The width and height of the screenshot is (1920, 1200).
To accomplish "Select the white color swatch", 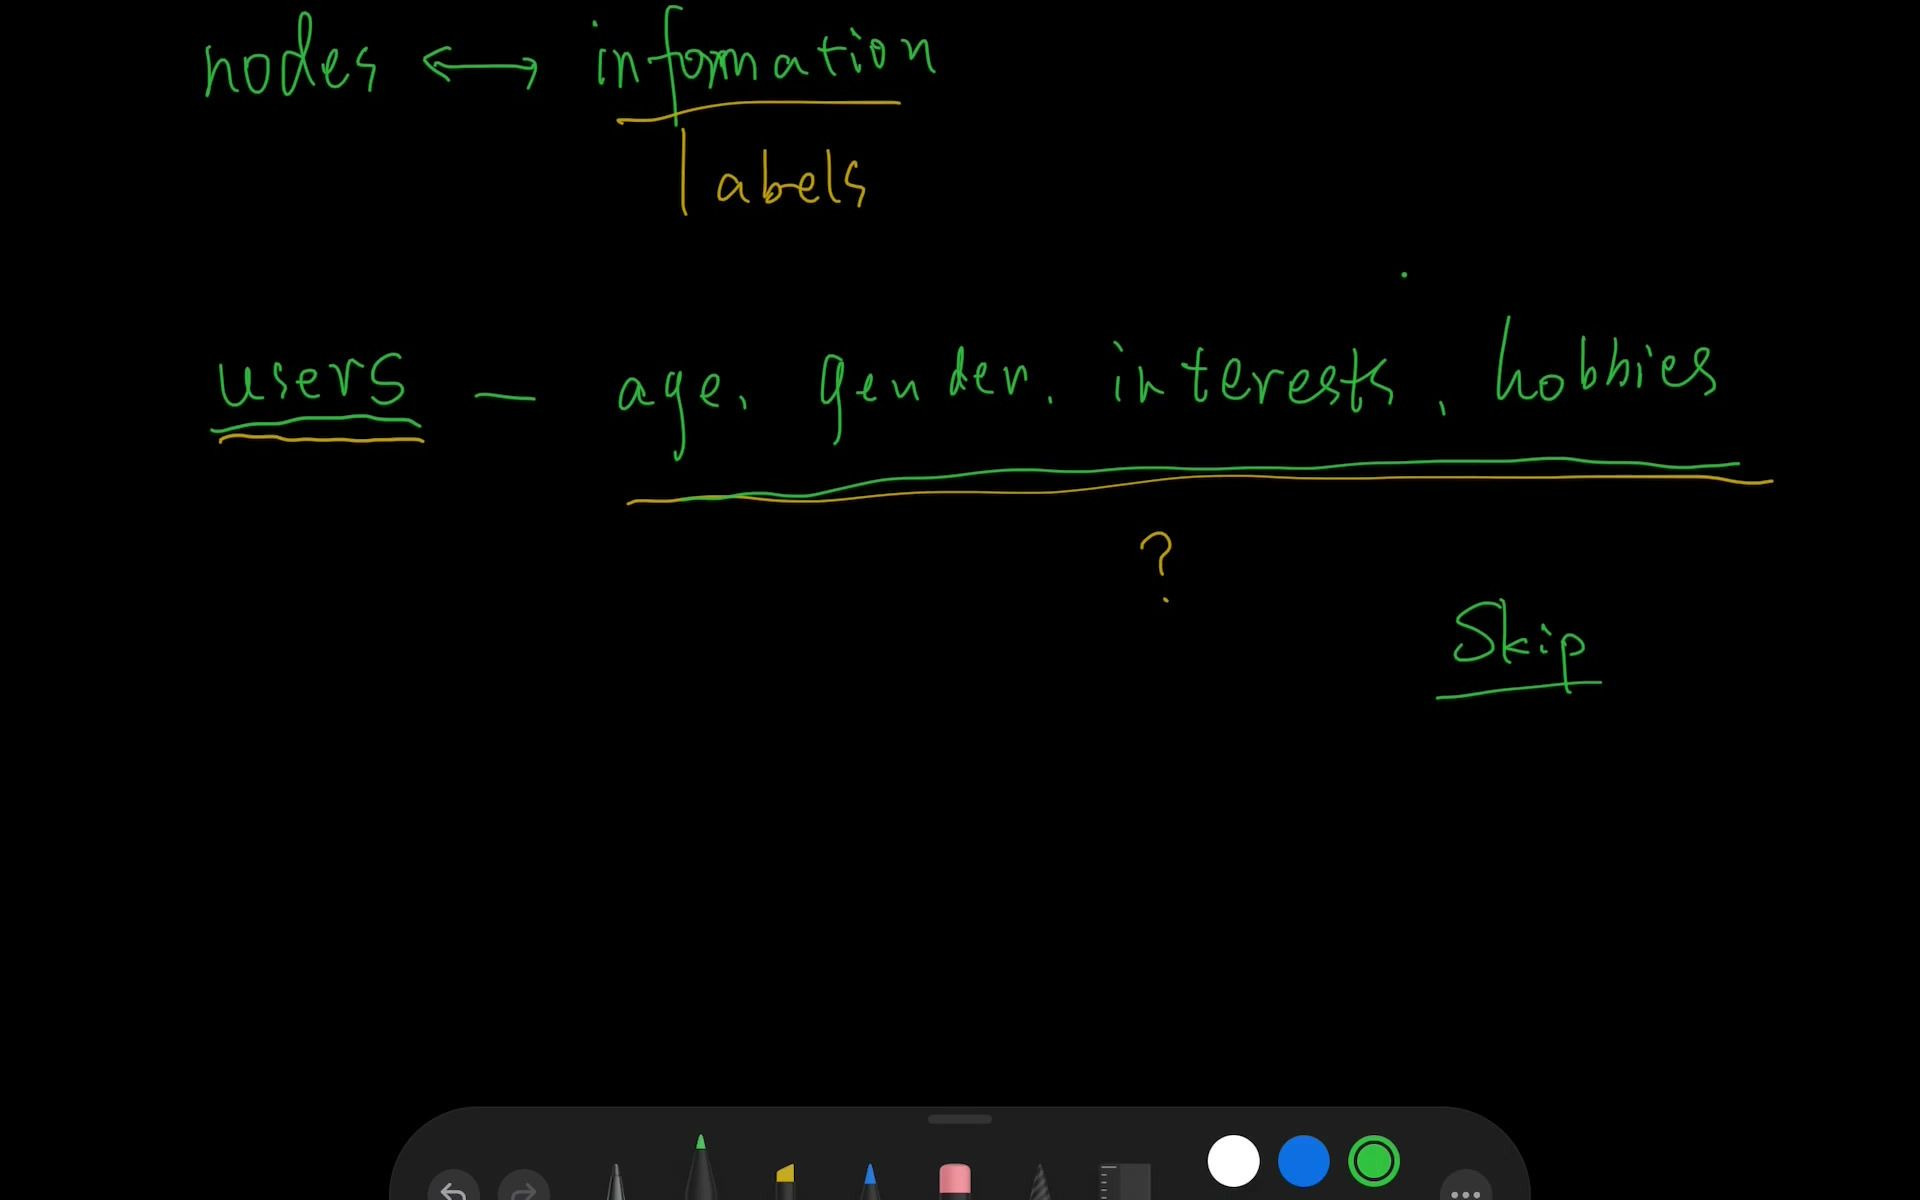I will pos(1232,1160).
